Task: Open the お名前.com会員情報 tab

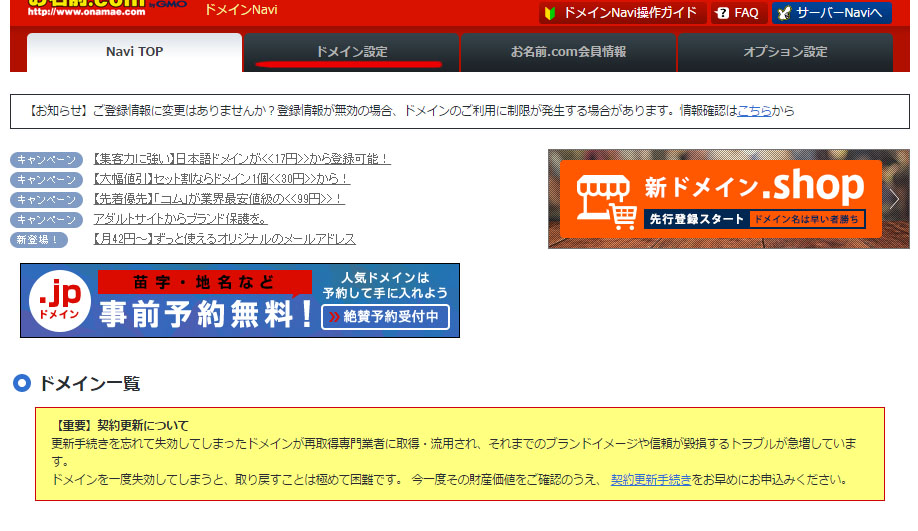Action: pos(568,52)
